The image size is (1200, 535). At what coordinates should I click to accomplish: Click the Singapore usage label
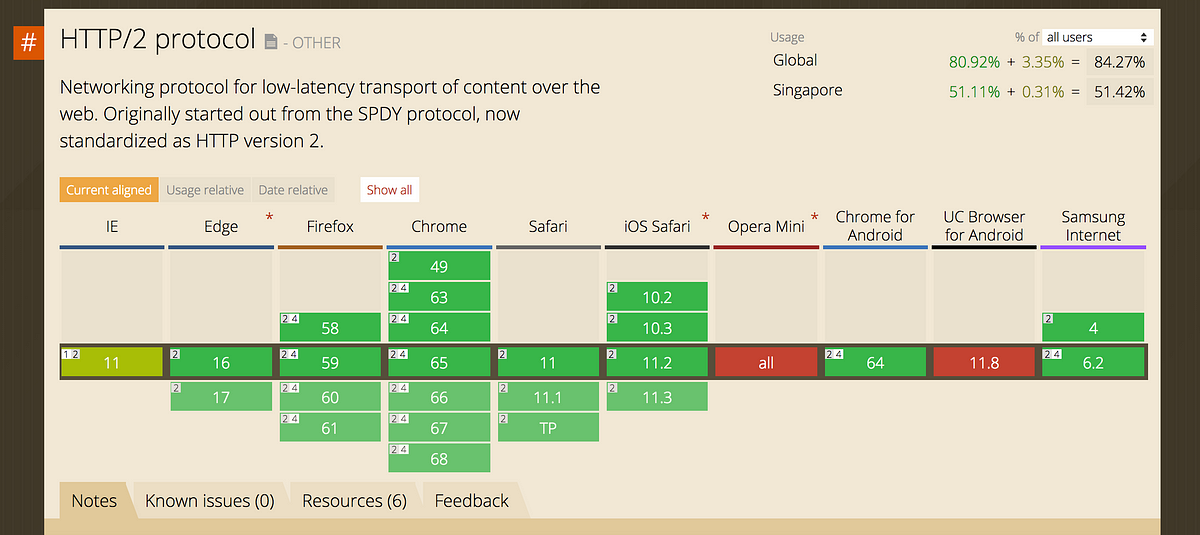click(x=808, y=90)
